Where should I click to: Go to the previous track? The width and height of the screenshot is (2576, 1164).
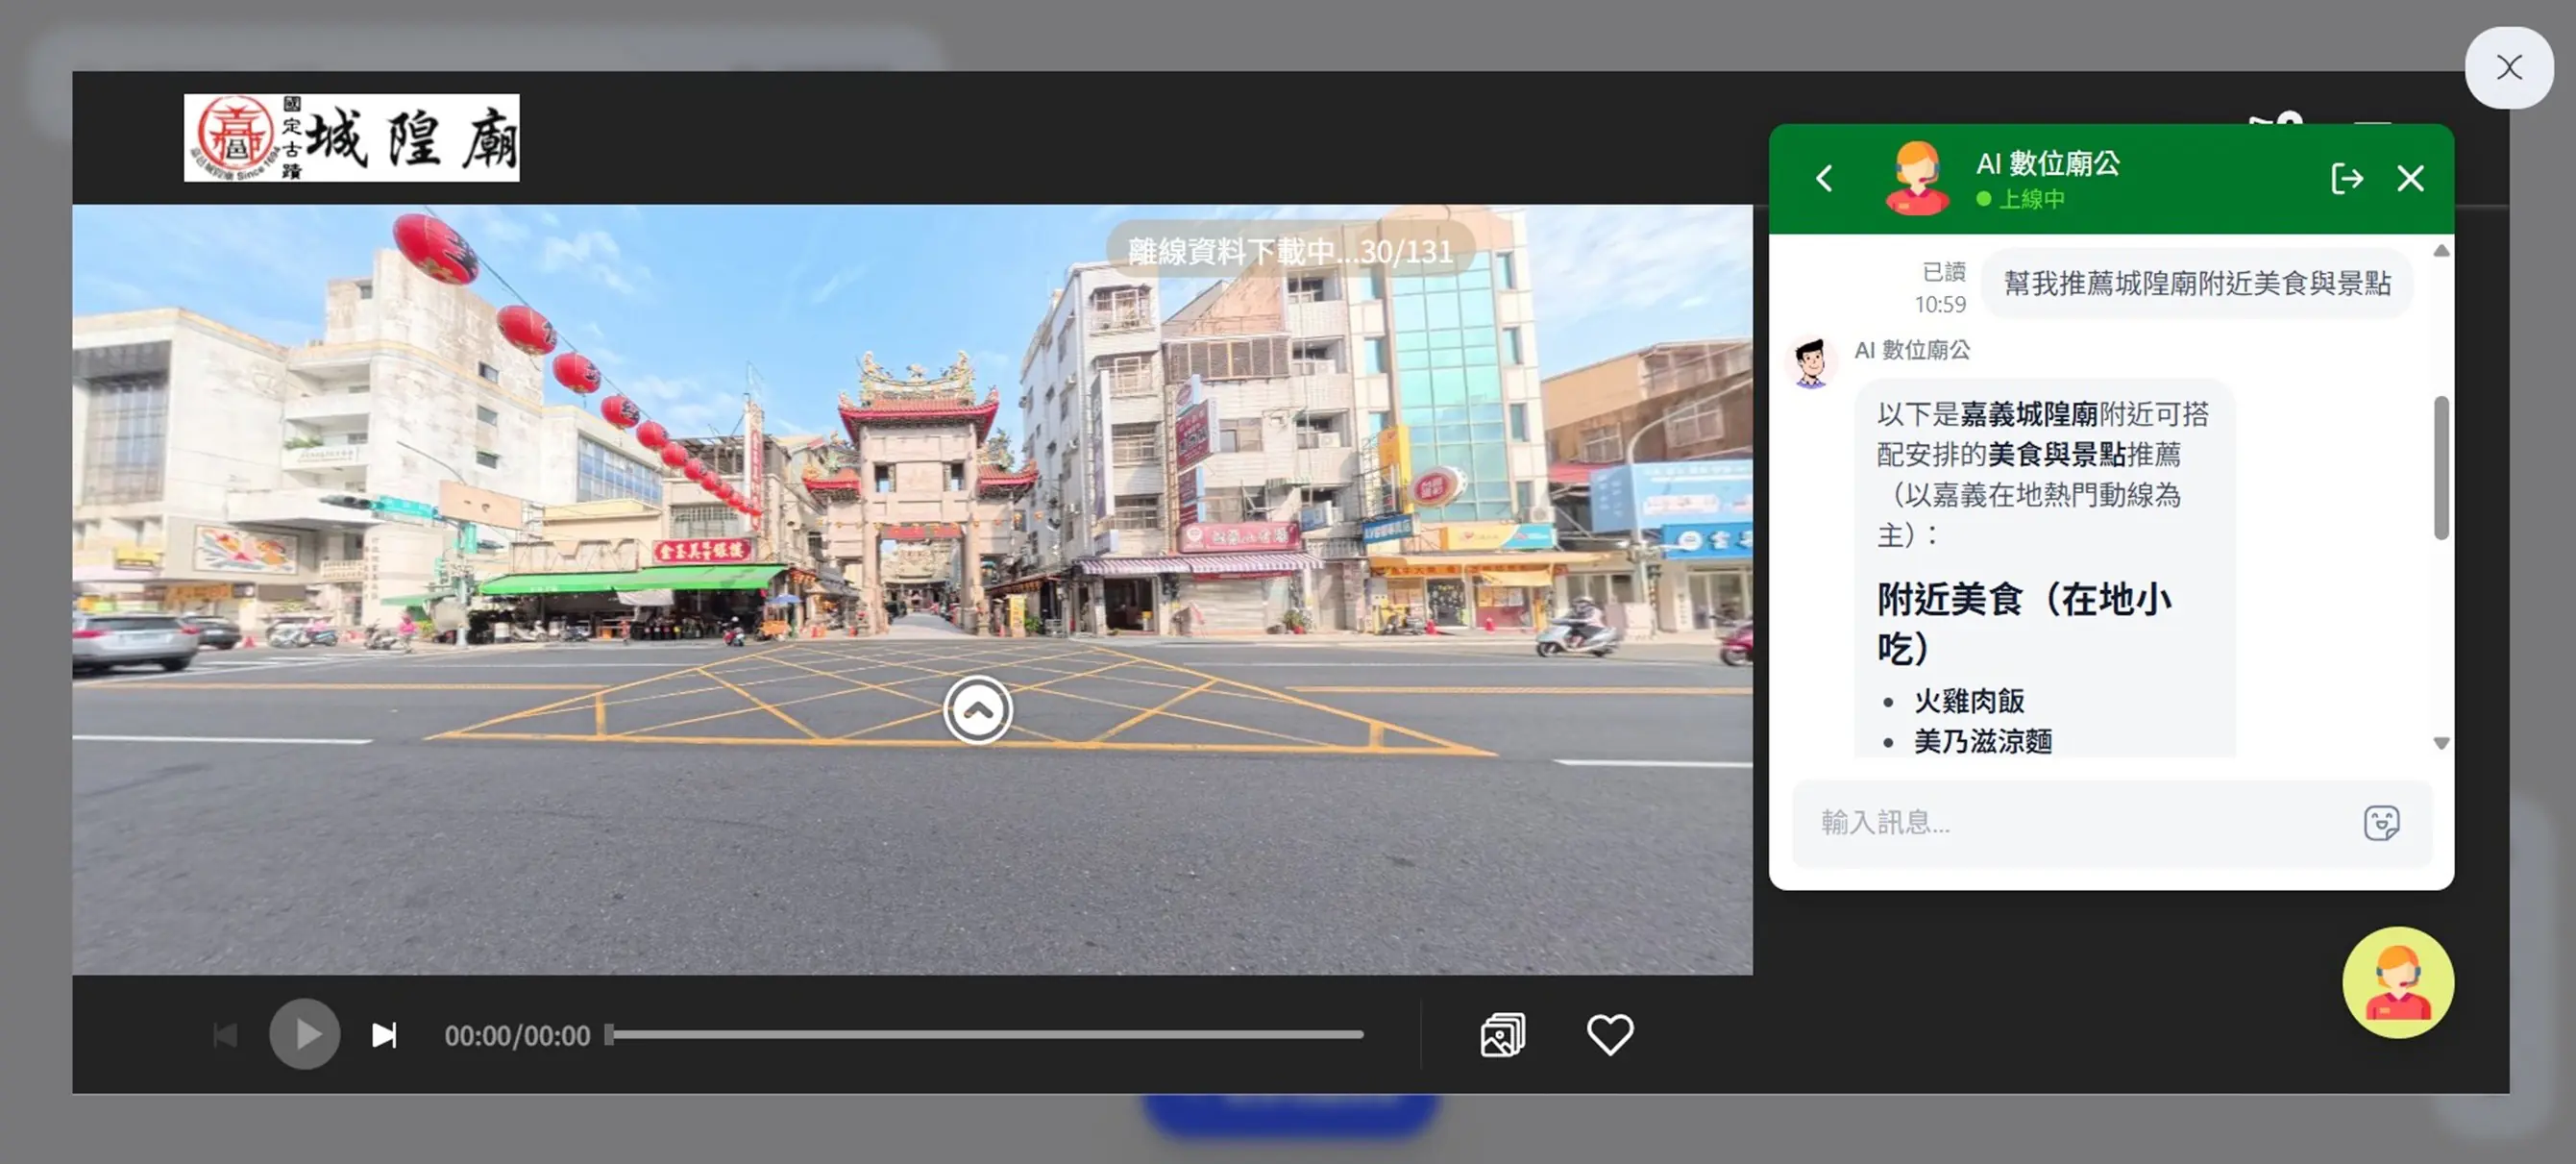coord(226,1035)
